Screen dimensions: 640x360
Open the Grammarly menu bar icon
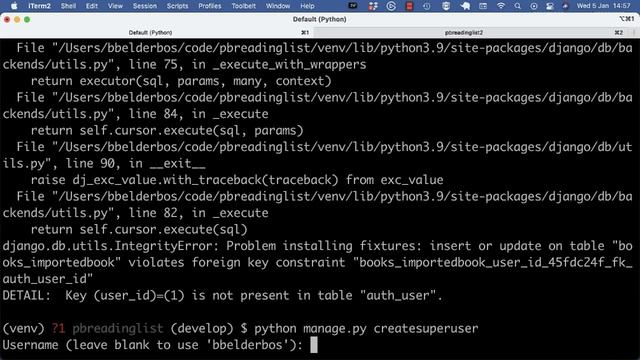point(391,6)
